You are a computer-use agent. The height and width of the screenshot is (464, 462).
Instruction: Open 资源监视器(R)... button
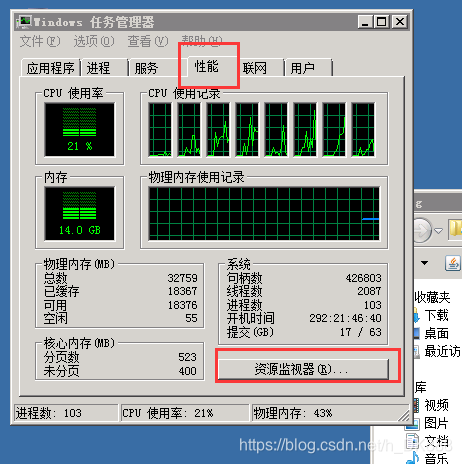coord(303,369)
